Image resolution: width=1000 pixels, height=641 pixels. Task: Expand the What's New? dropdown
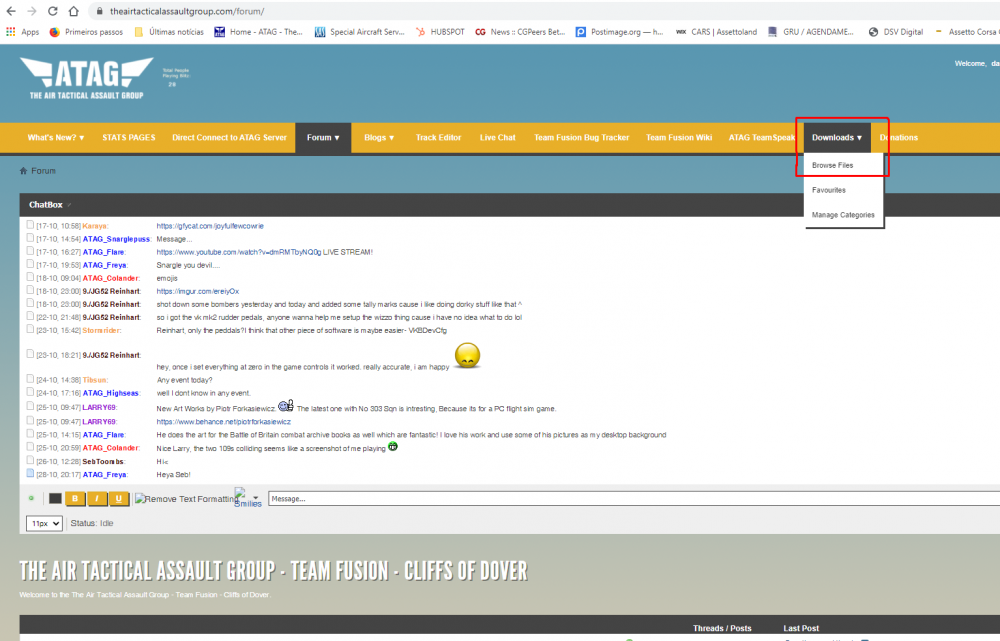click(x=53, y=137)
